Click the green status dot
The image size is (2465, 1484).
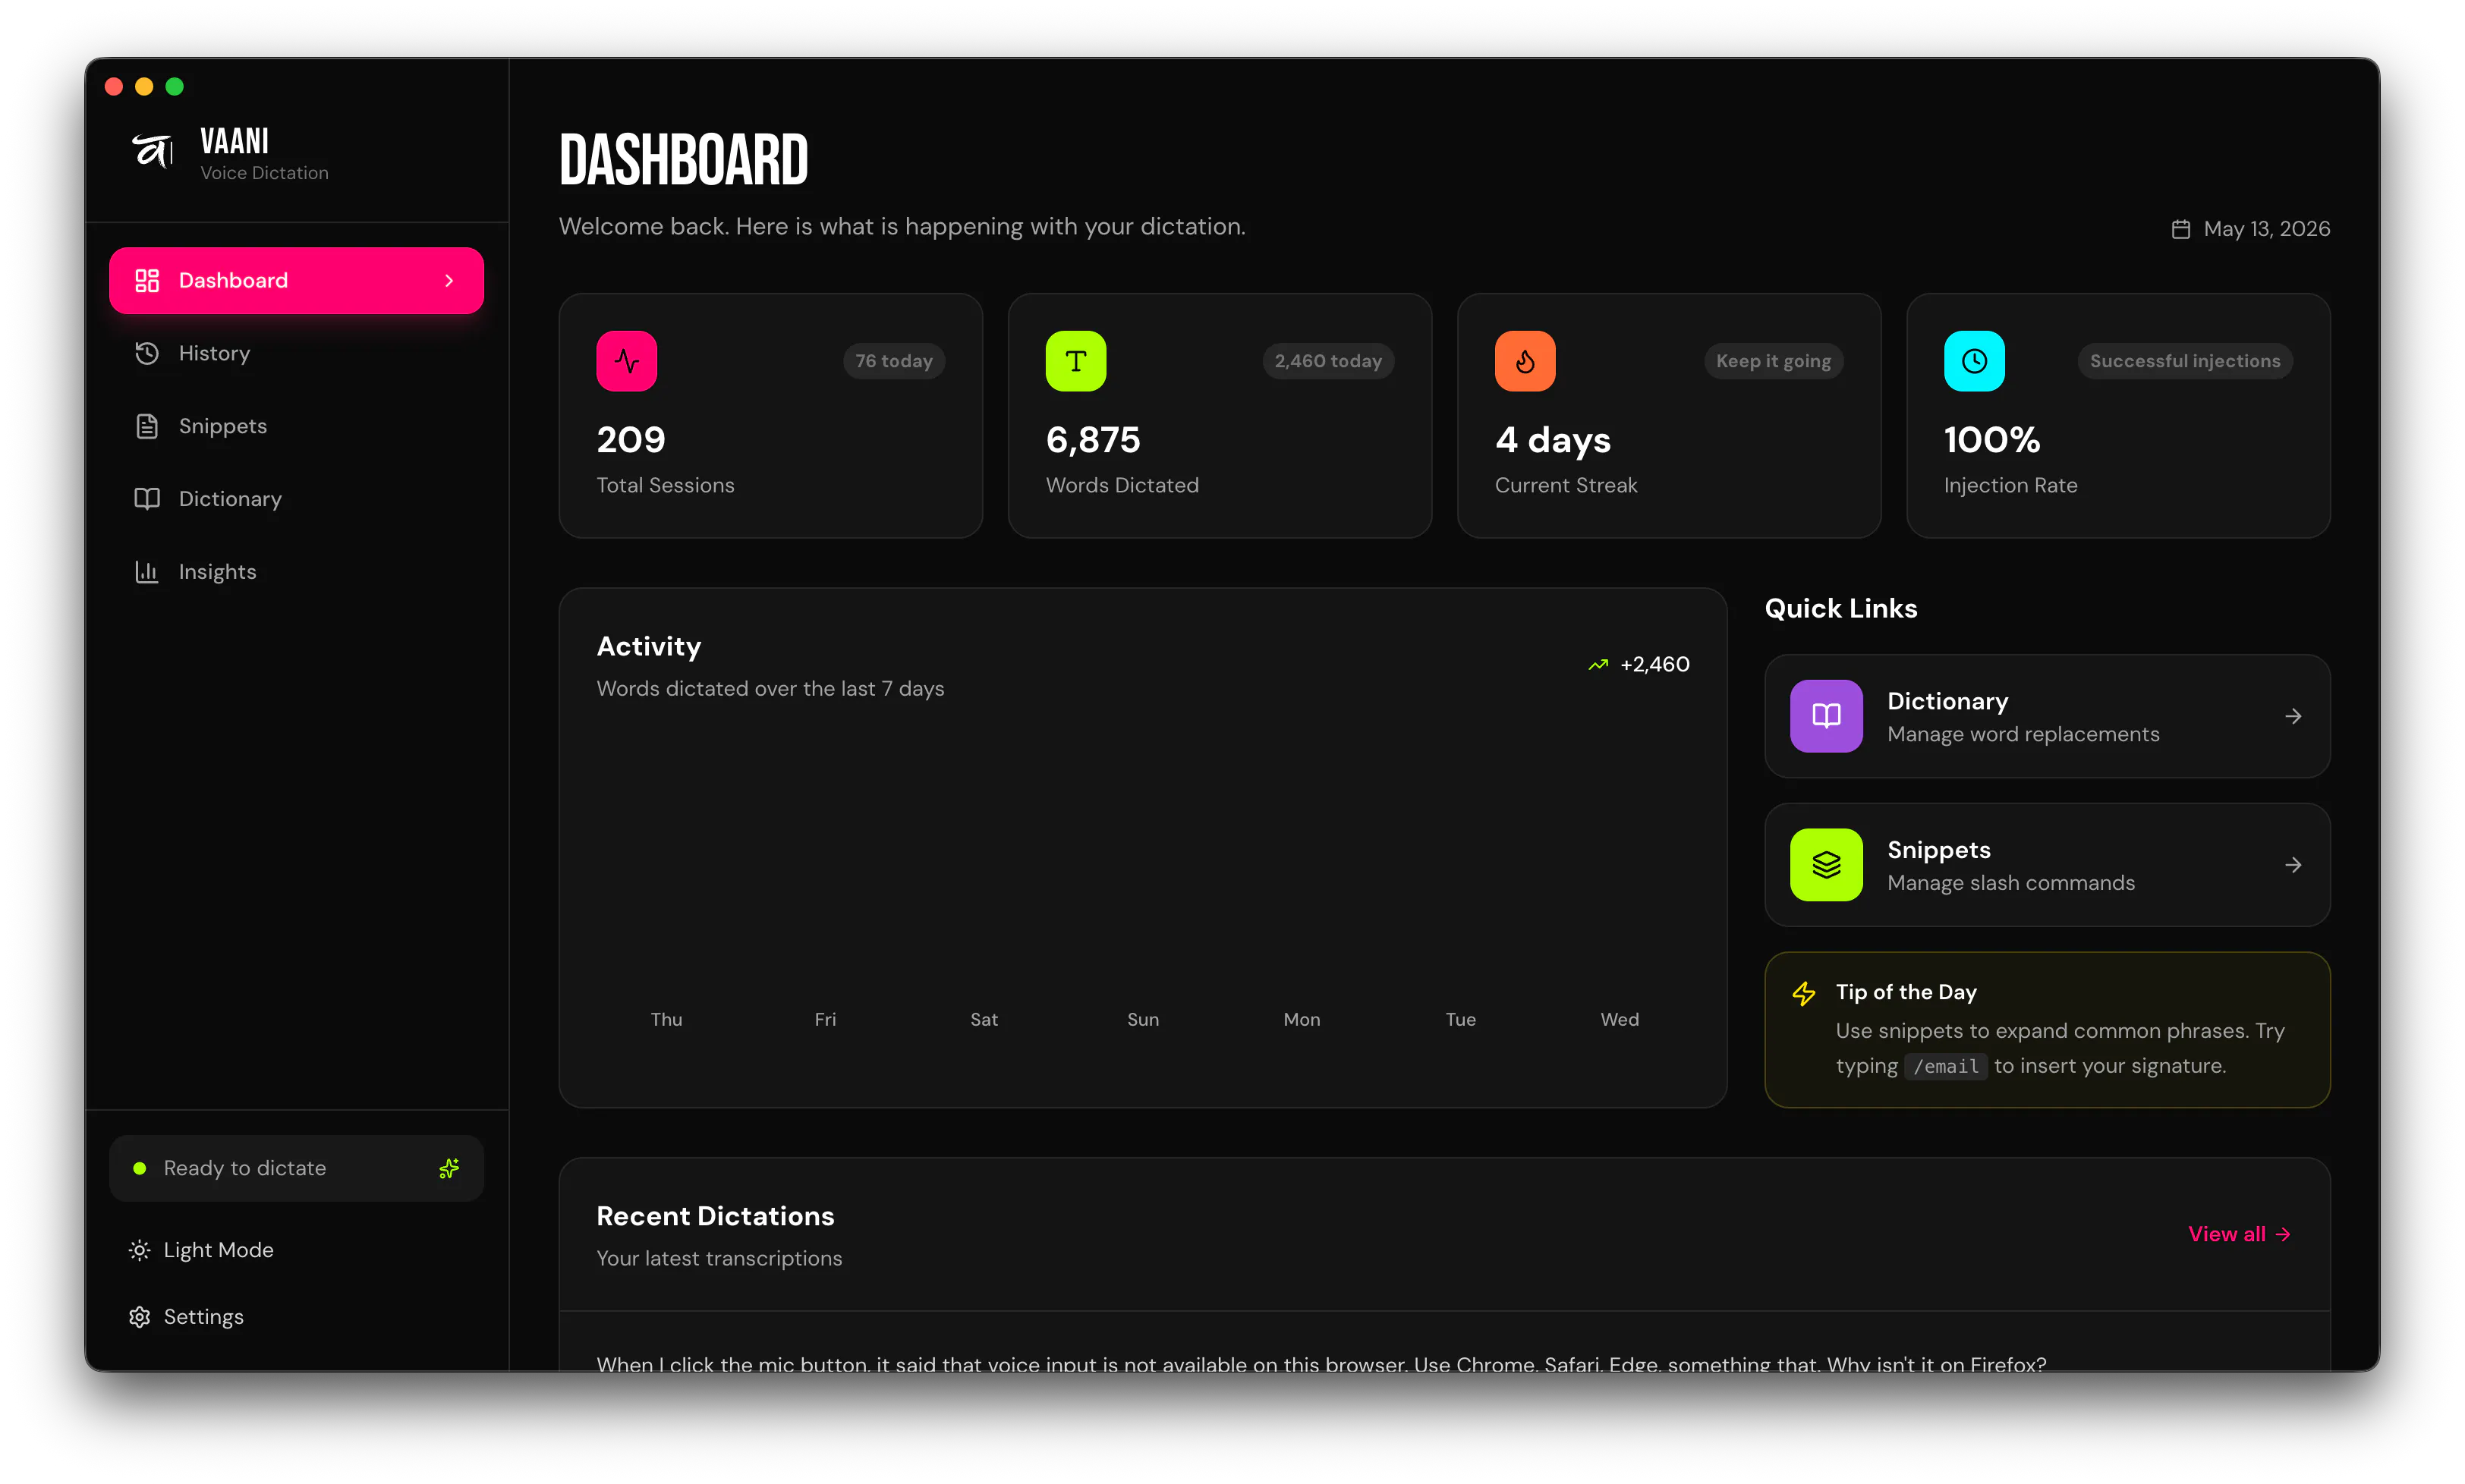click(x=140, y=1168)
